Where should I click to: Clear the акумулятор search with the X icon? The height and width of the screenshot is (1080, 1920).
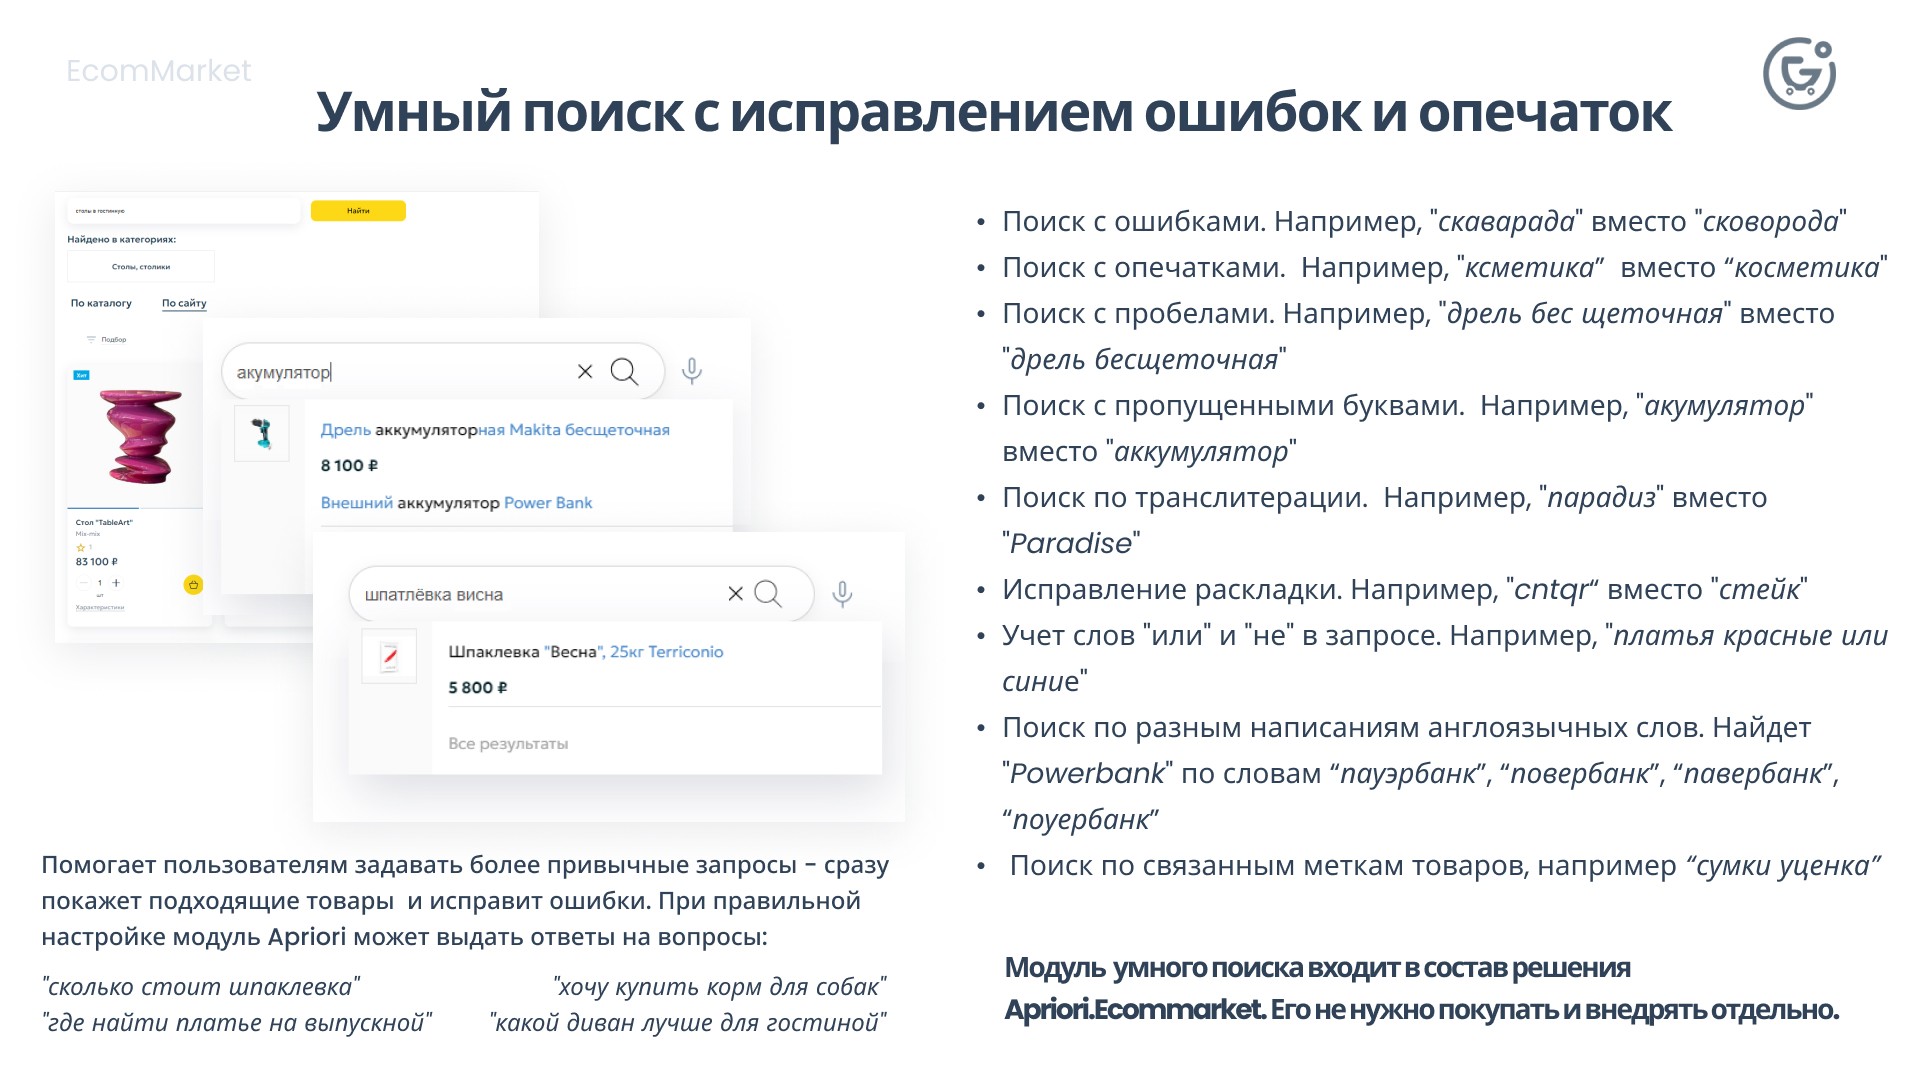[x=584, y=371]
